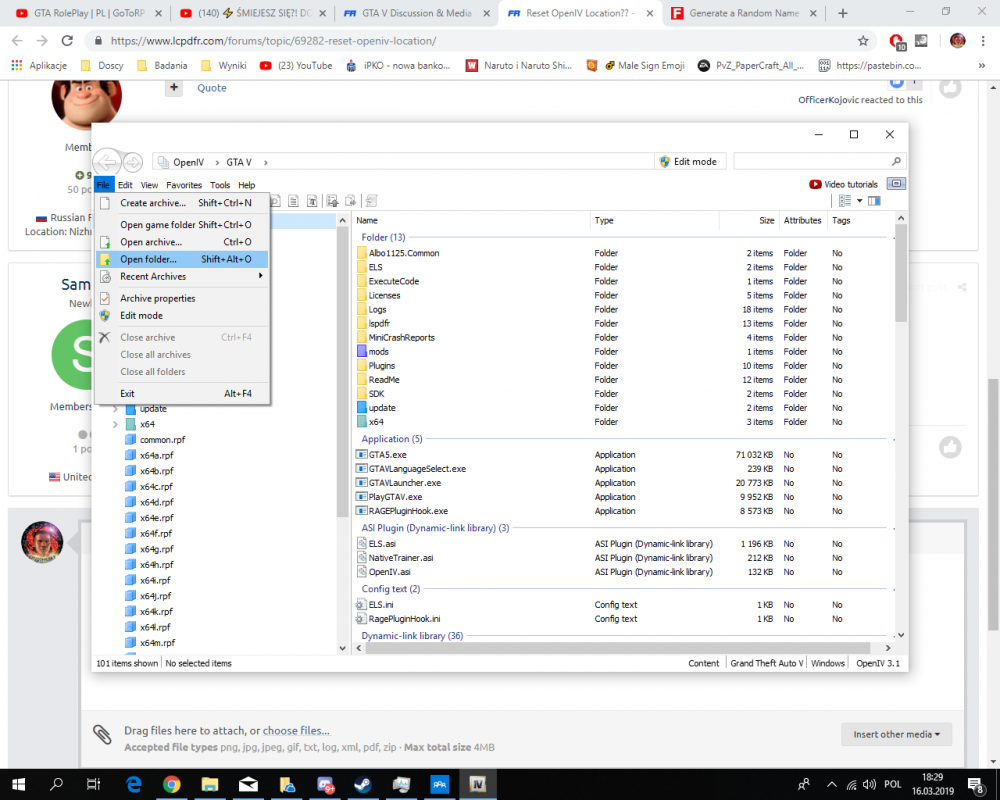Choose Exit from the File menu

pos(182,394)
